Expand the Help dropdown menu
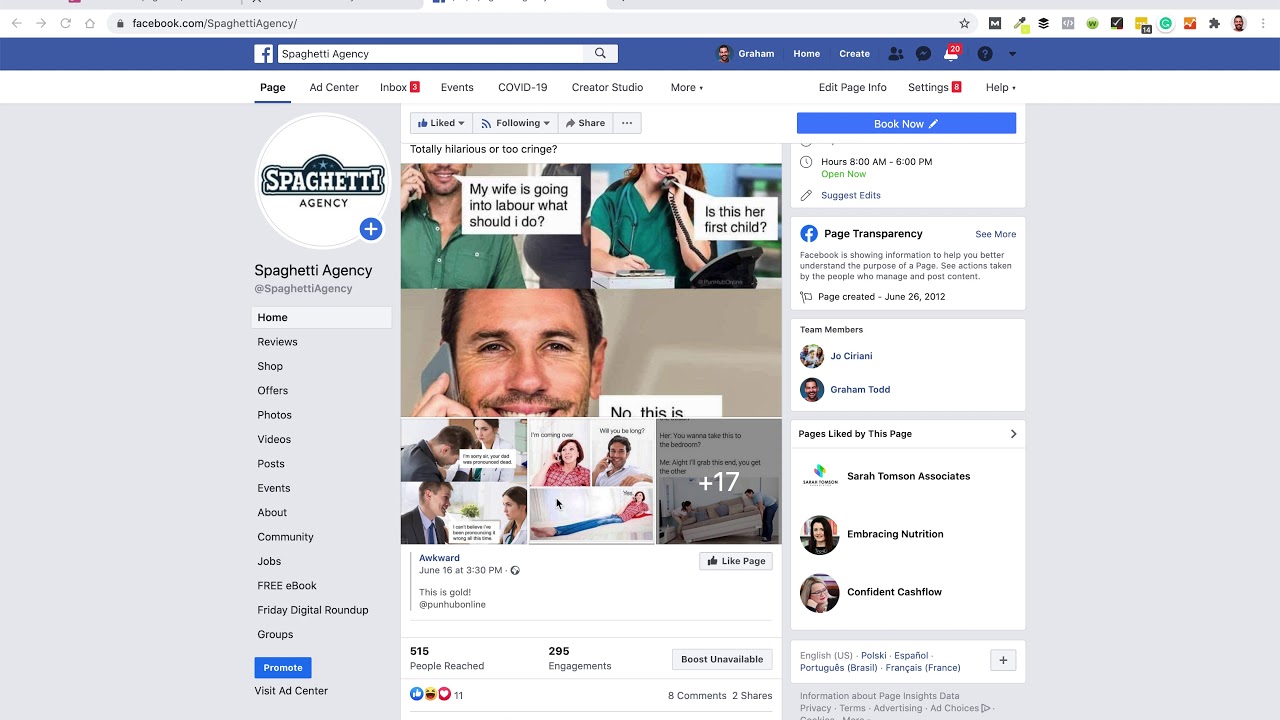This screenshot has height=720, width=1280. tap(1001, 87)
